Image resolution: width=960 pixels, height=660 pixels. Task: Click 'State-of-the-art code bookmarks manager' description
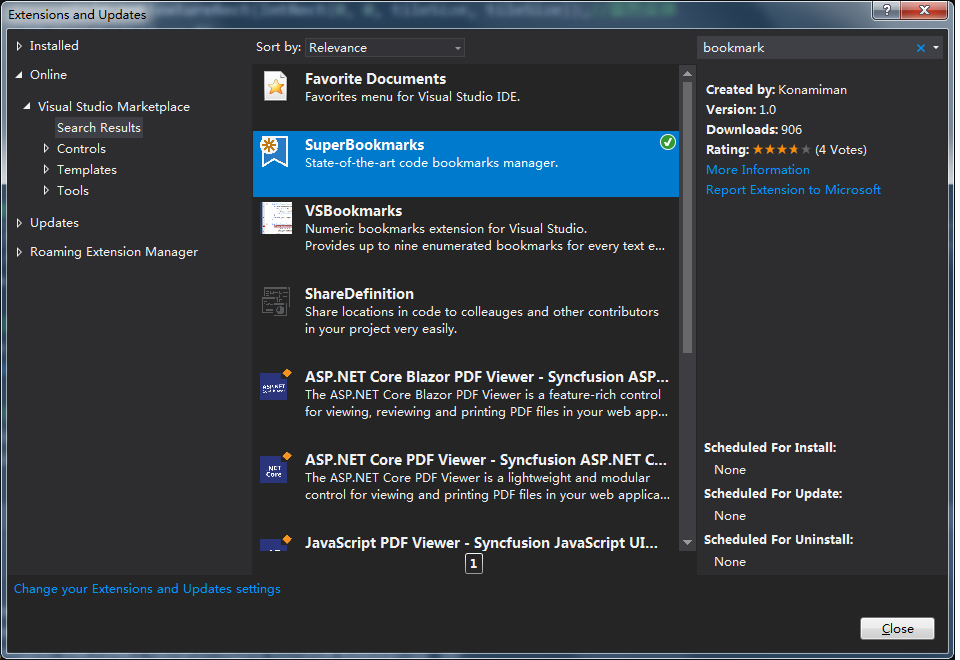(x=432, y=163)
